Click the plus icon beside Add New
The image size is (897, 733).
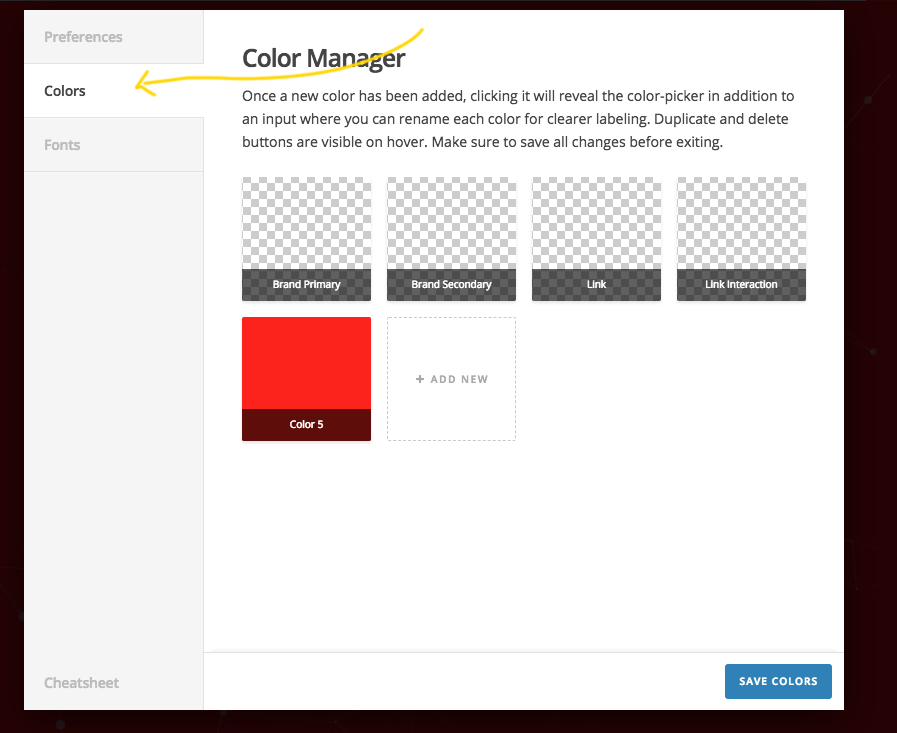420,379
